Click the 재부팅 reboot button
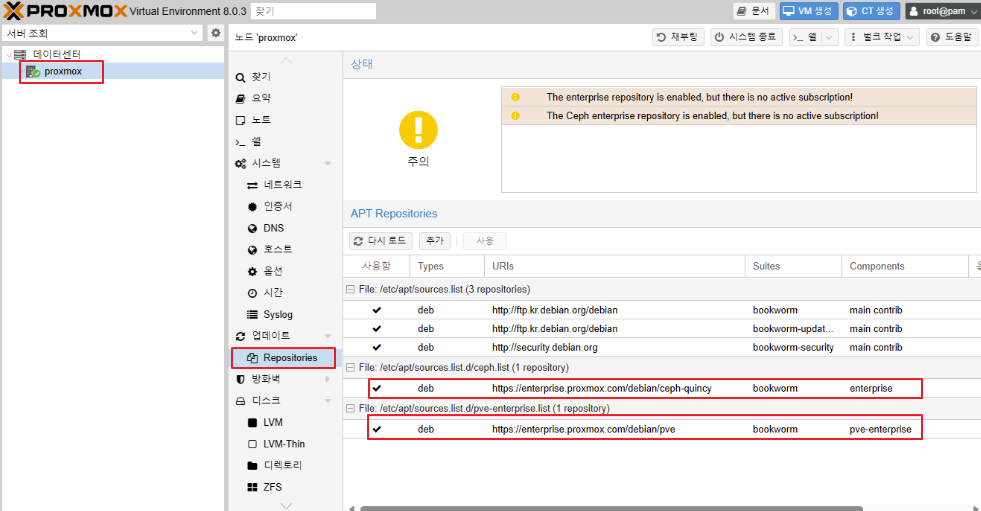981x511 pixels. pyautogui.click(x=678, y=38)
